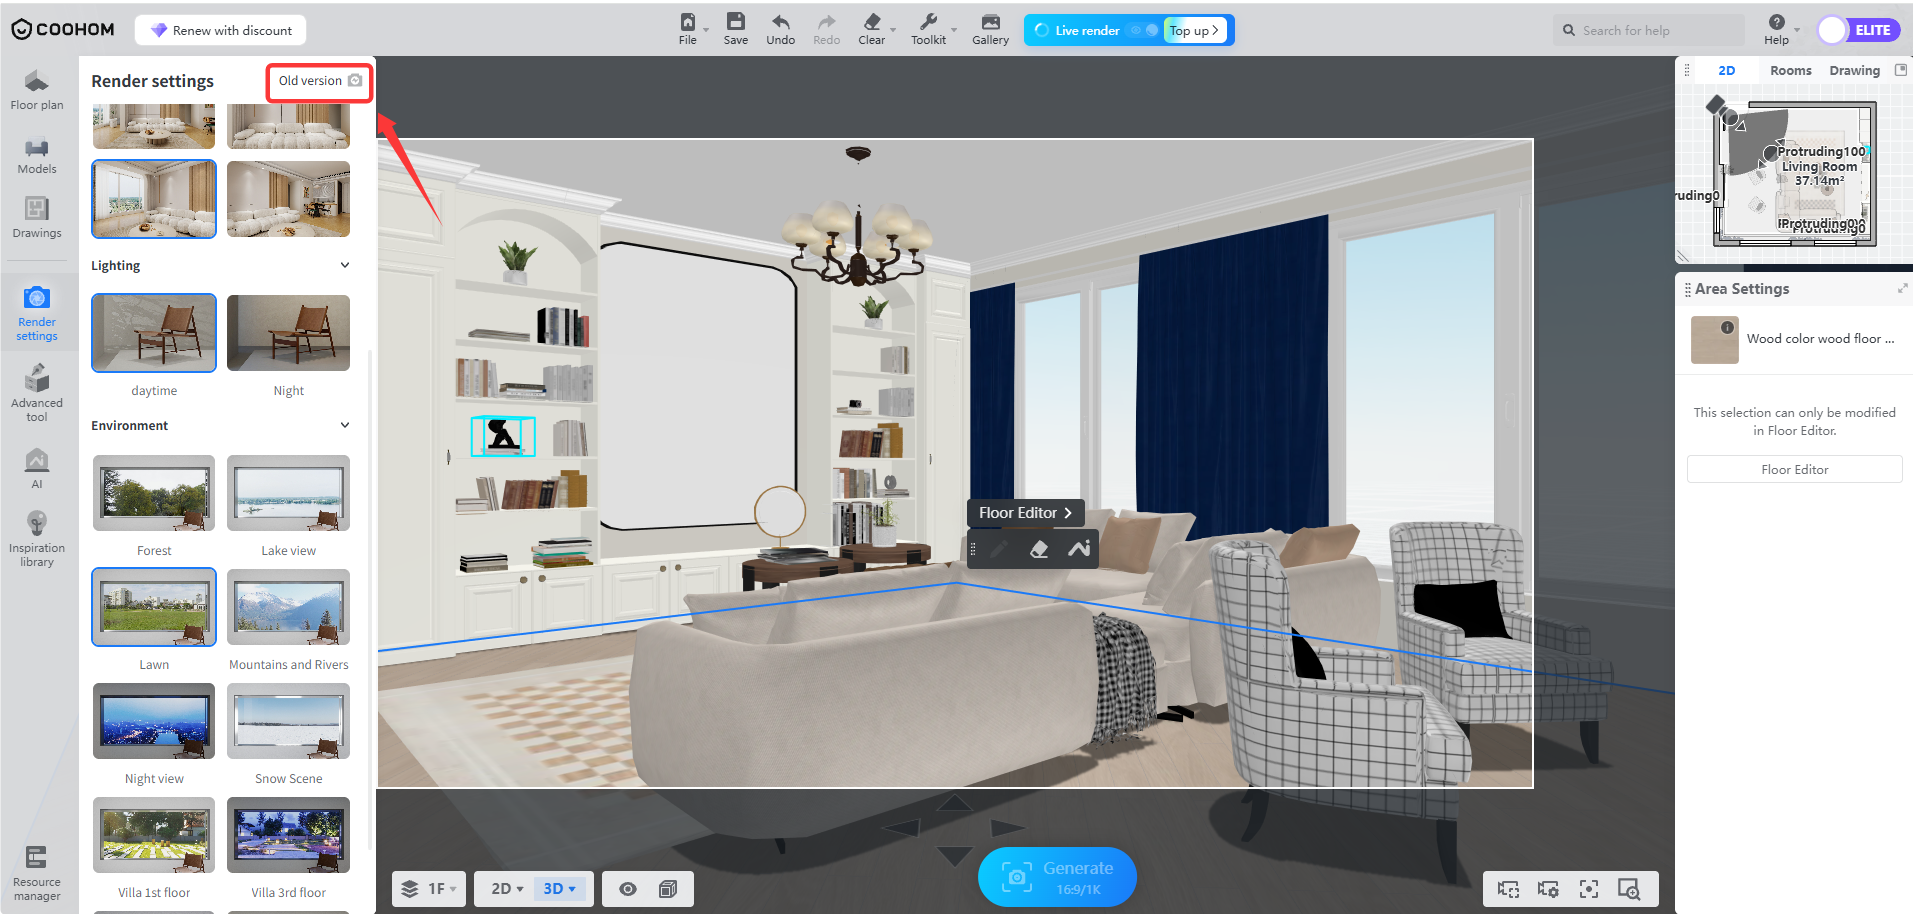Viewport: 1913px width, 914px height.
Task: Click the Save icon in top toolbar
Action: click(x=736, y=29)
